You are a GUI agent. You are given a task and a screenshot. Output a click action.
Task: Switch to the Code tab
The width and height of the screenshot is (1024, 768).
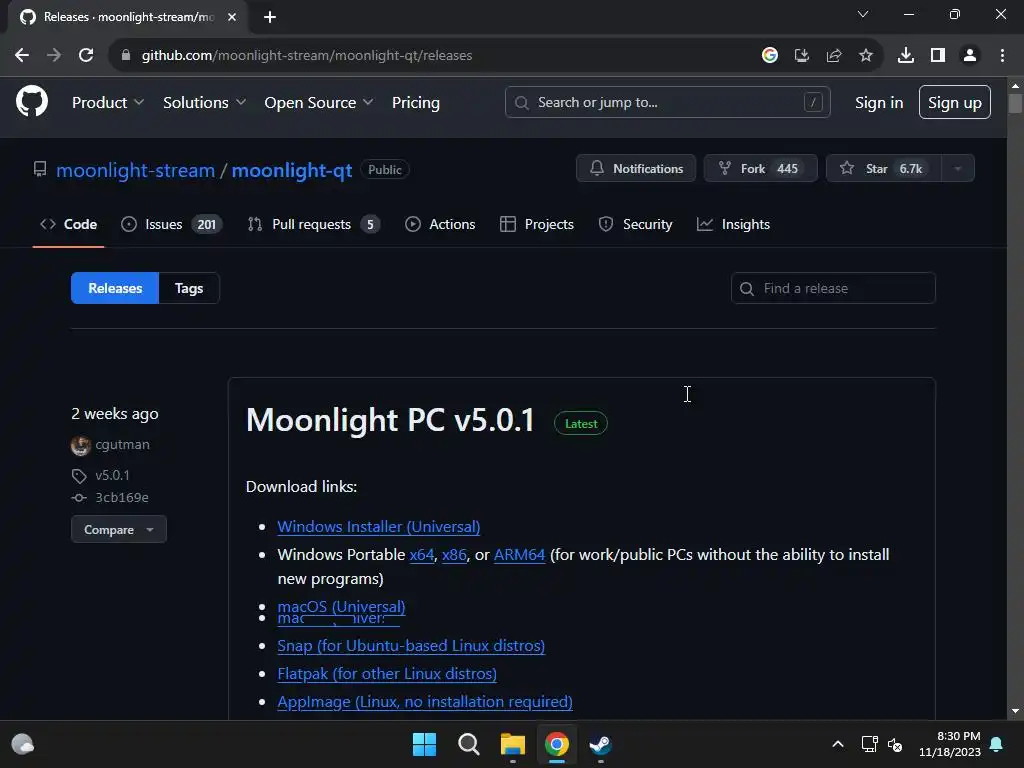69,224
